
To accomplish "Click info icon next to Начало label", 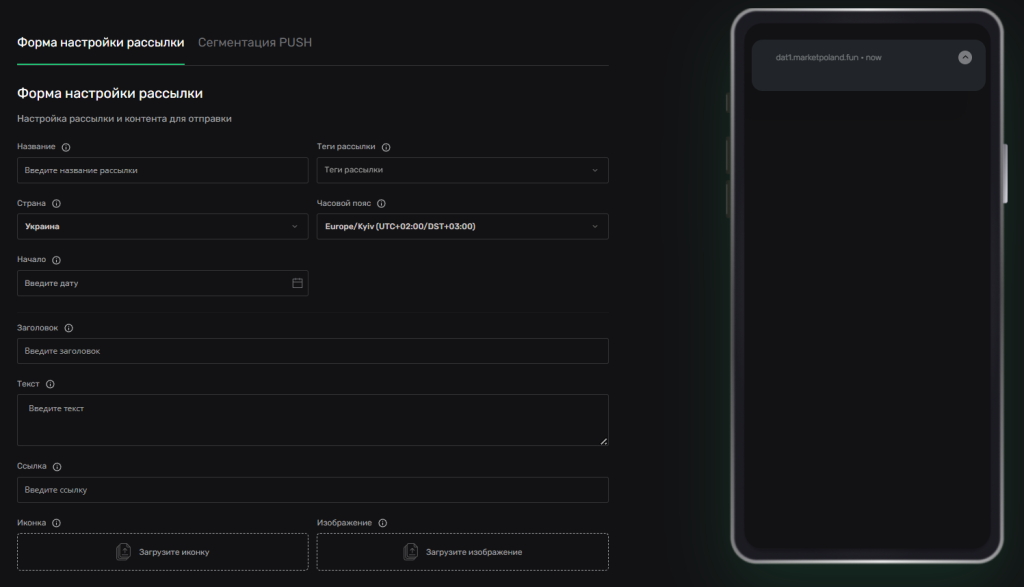I will point(56,260).
